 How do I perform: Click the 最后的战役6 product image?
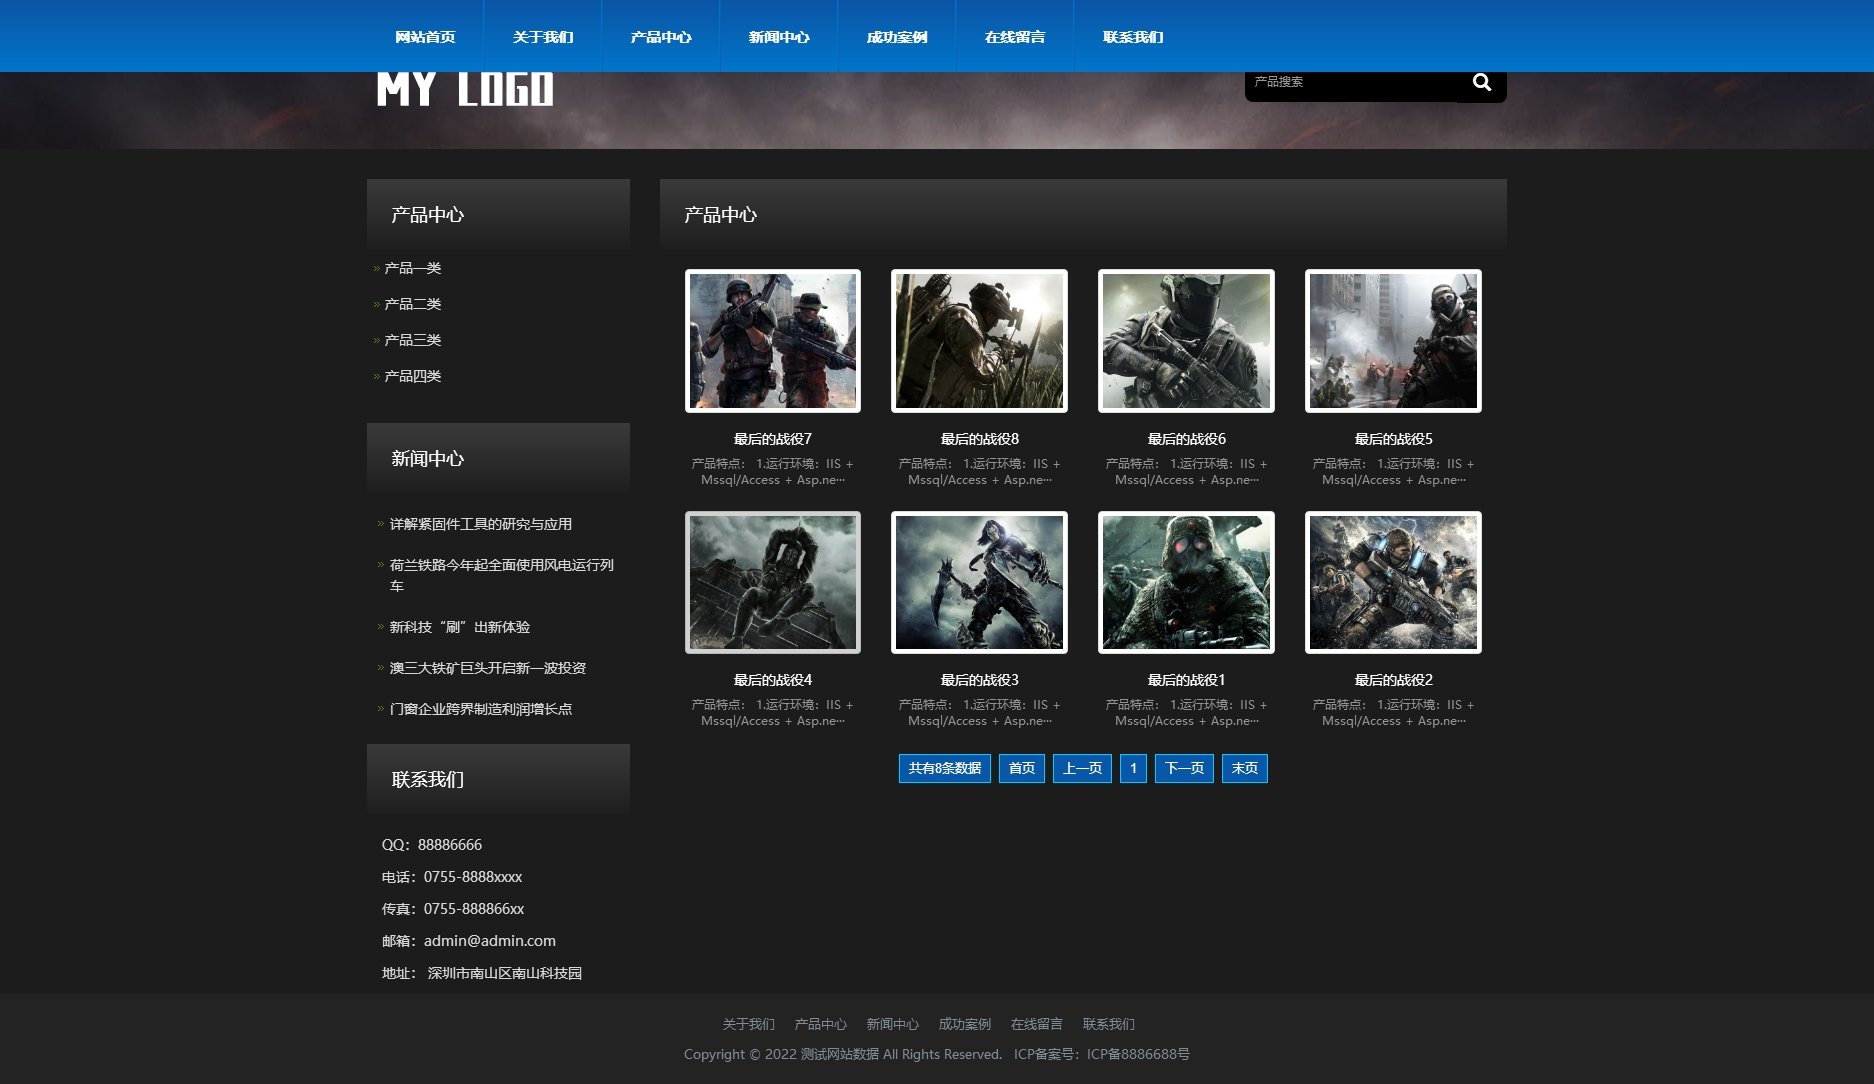point(1186,341)
